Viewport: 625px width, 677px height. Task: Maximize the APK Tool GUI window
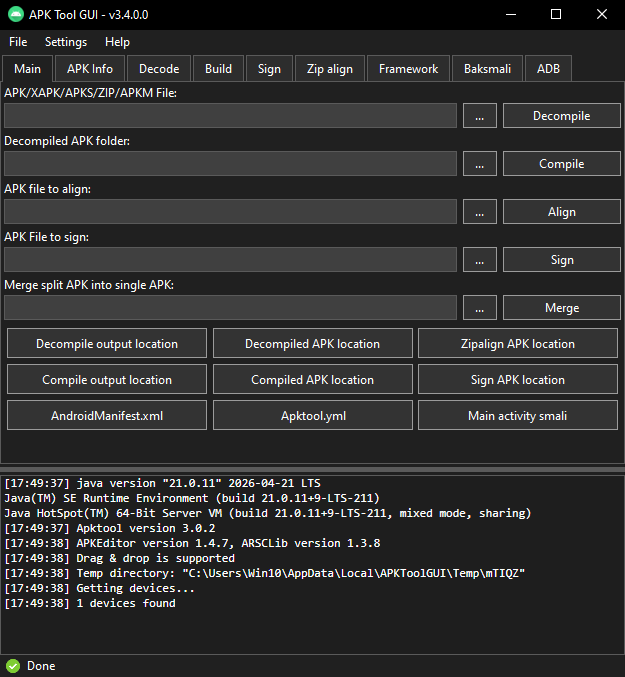coord(556,14)
